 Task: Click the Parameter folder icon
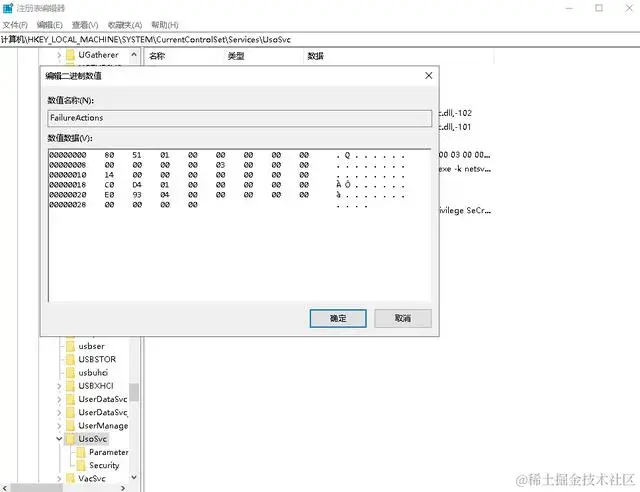[x=81, y=452]
